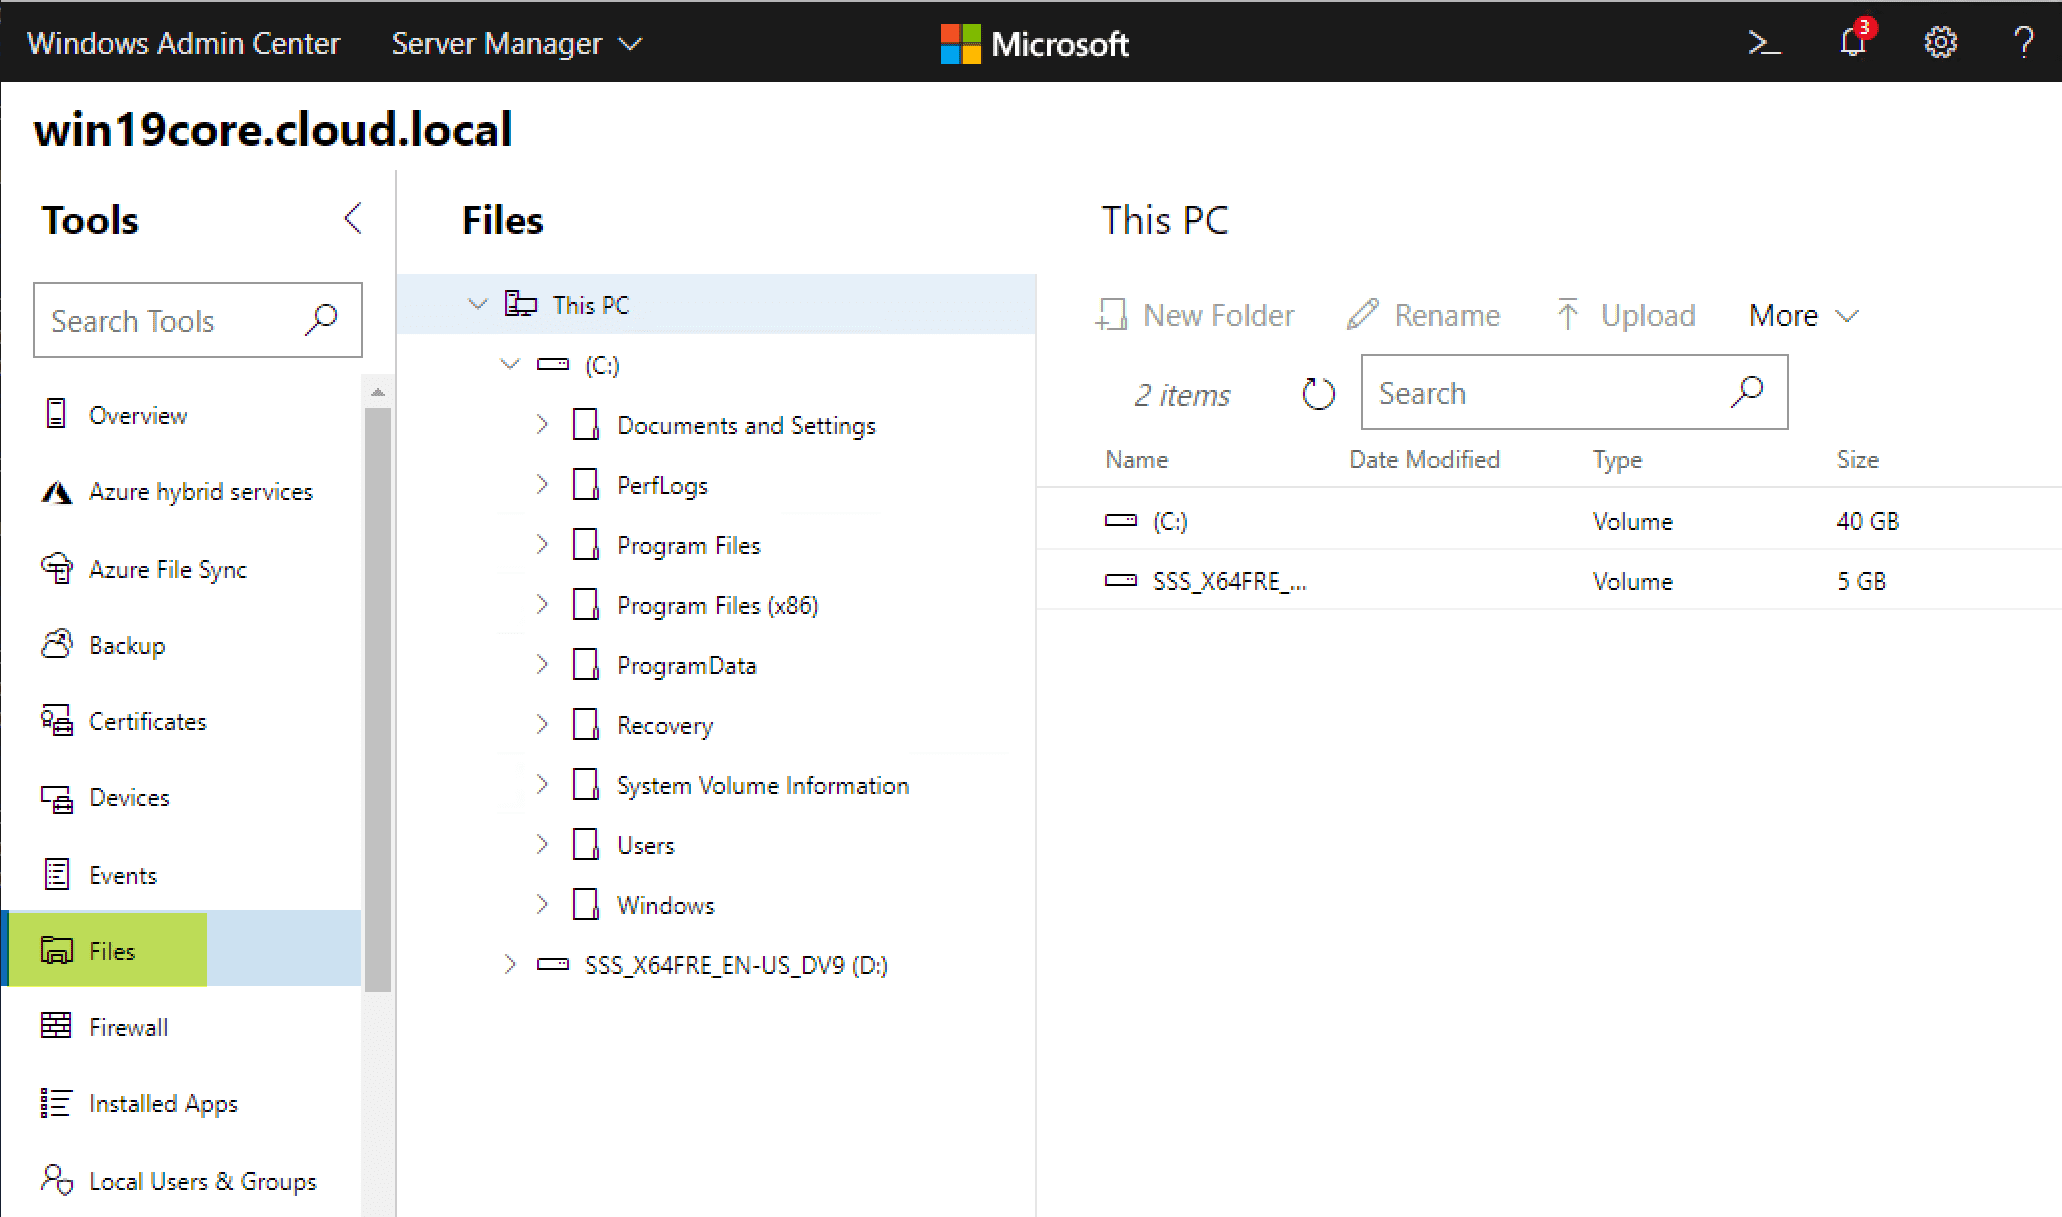Open the Certificates tool
Screen dimensions: 2062x1217
148,721
